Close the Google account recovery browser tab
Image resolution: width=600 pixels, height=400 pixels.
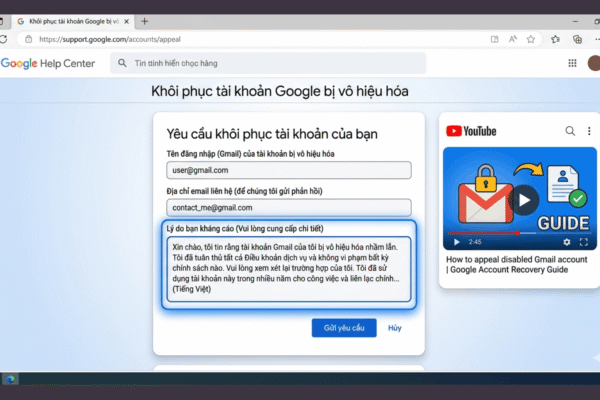click(127, 21)
